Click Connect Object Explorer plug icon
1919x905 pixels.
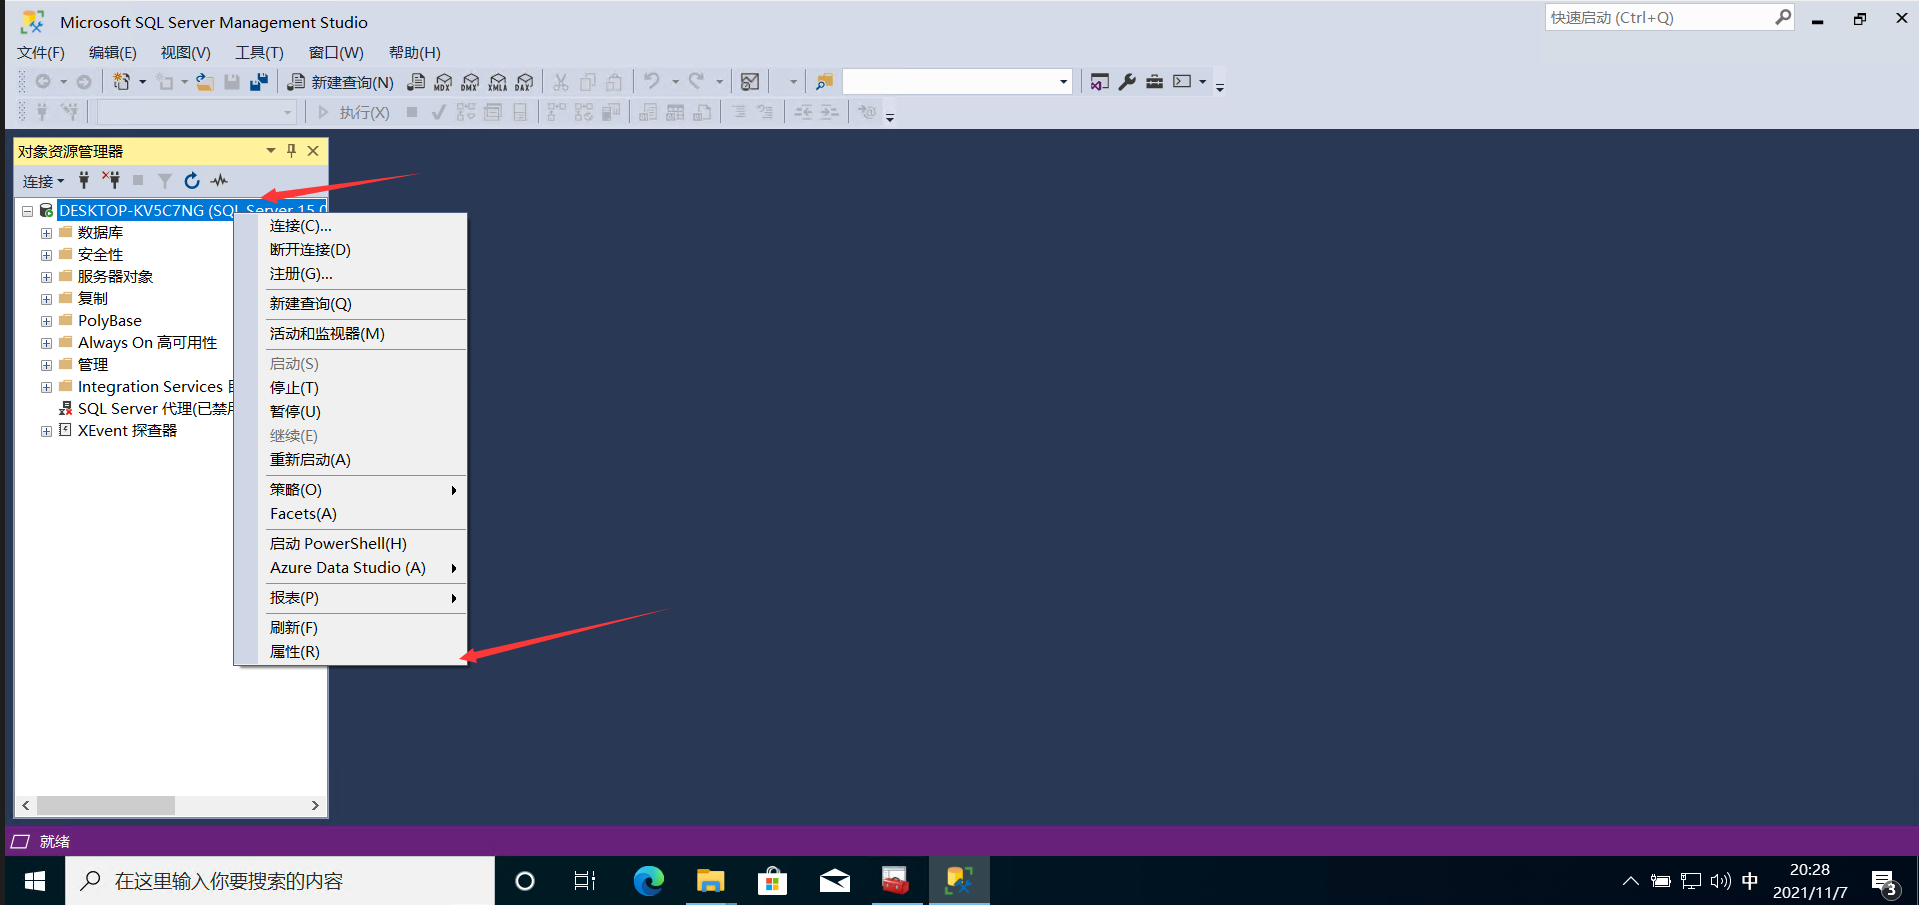click(x=84, y=180)
